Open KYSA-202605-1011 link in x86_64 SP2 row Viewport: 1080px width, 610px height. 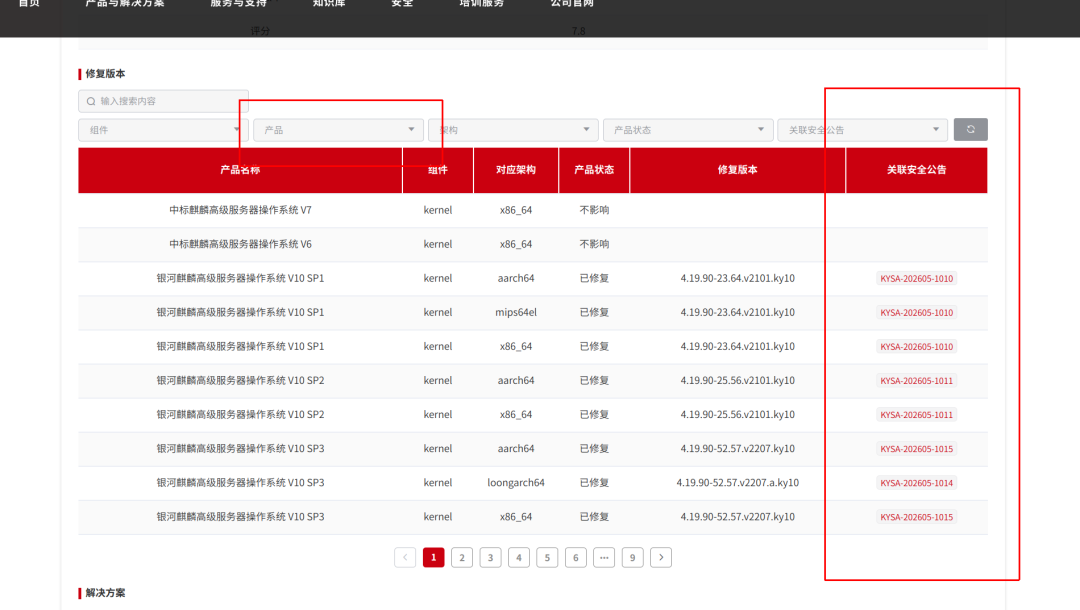[916, 415]
